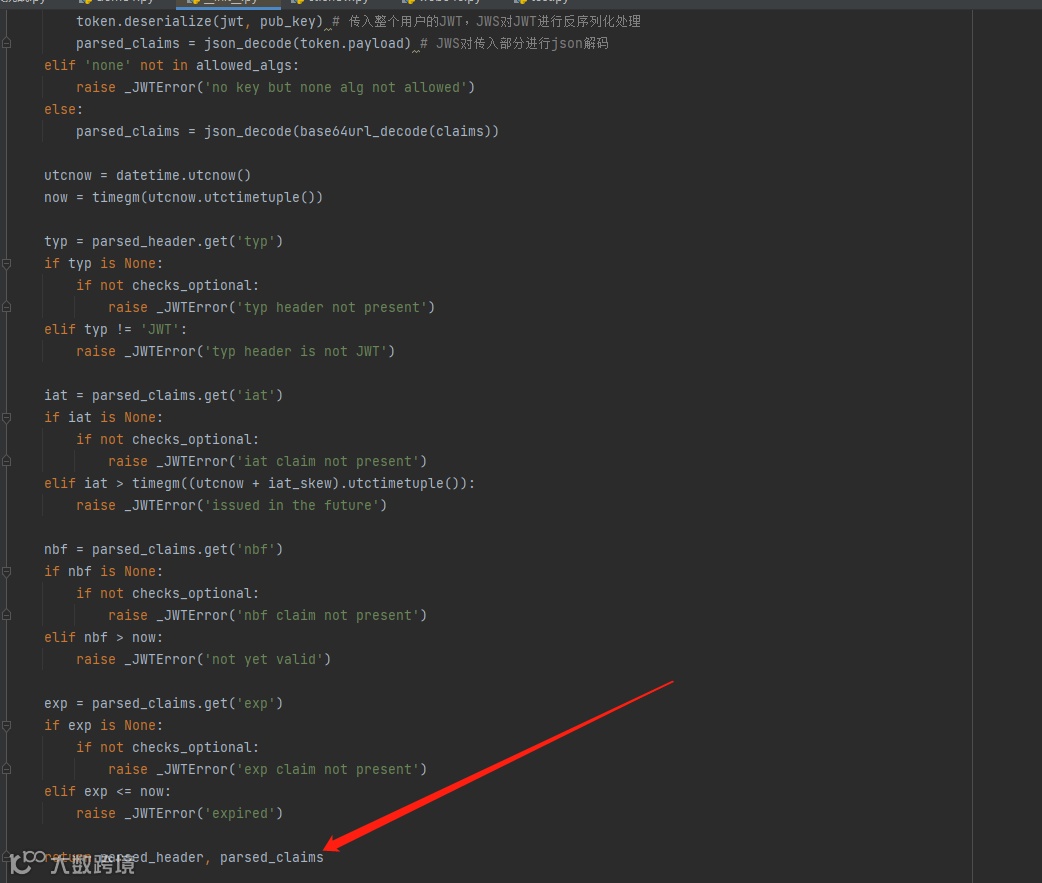Collapse the fold marker beside 'if typ is None:'

(7, 264)
